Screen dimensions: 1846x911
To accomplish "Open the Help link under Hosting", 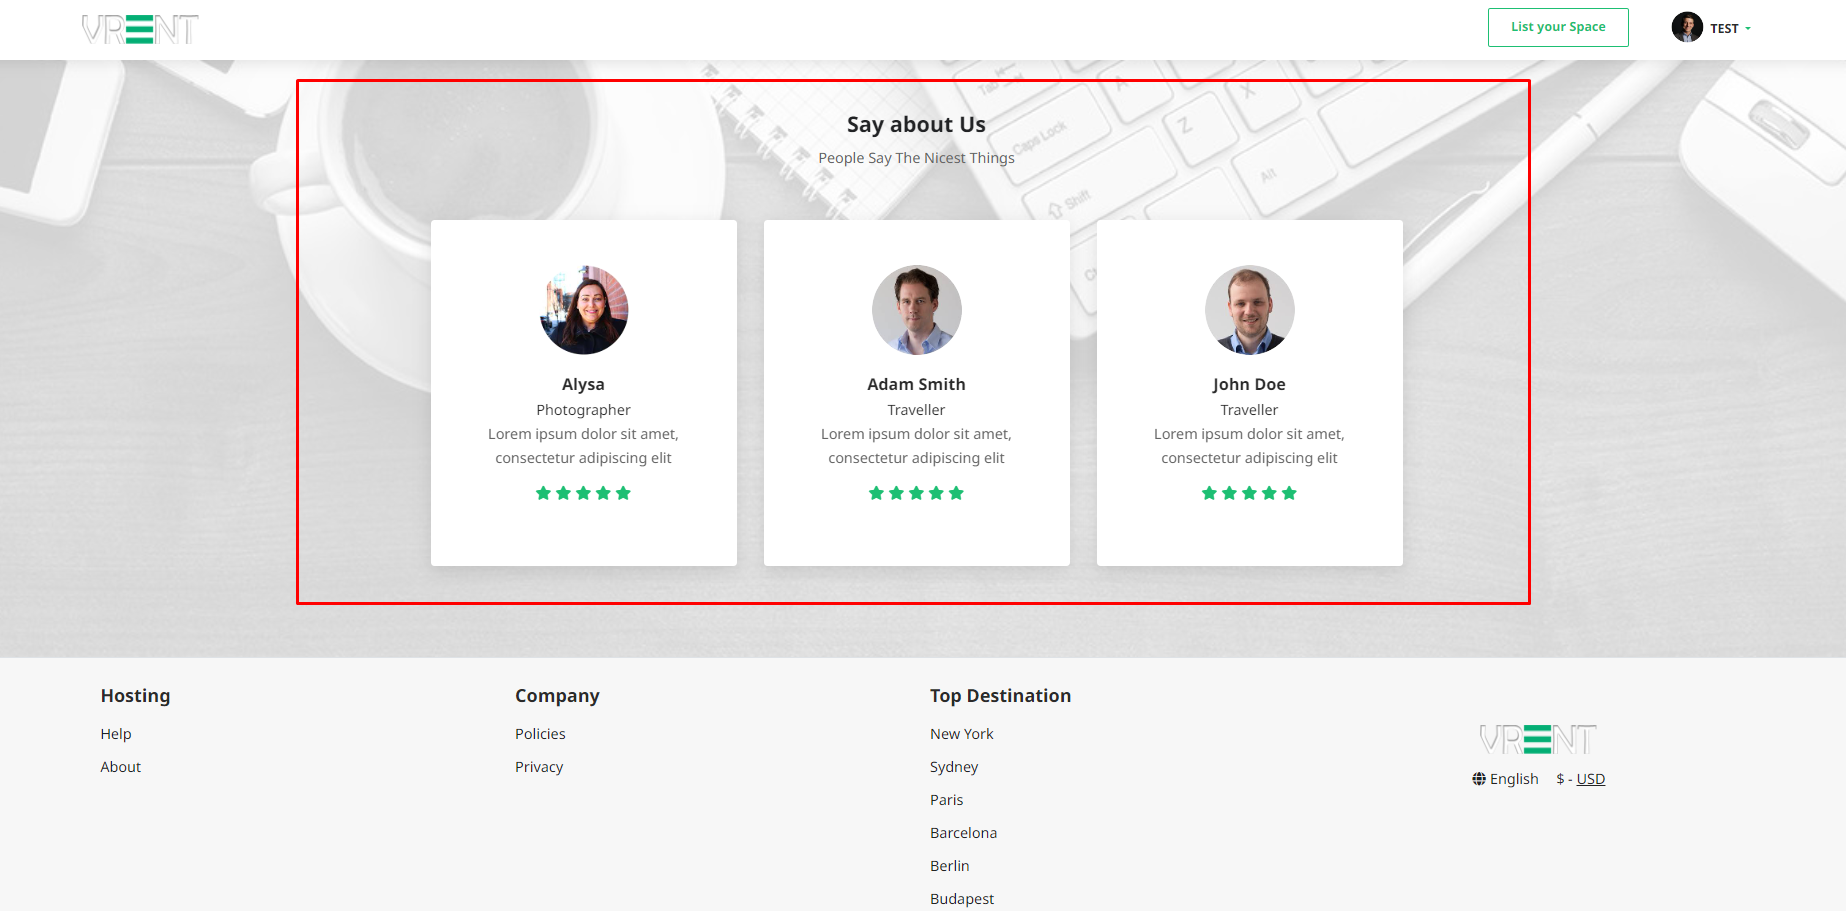I will 116,734.
